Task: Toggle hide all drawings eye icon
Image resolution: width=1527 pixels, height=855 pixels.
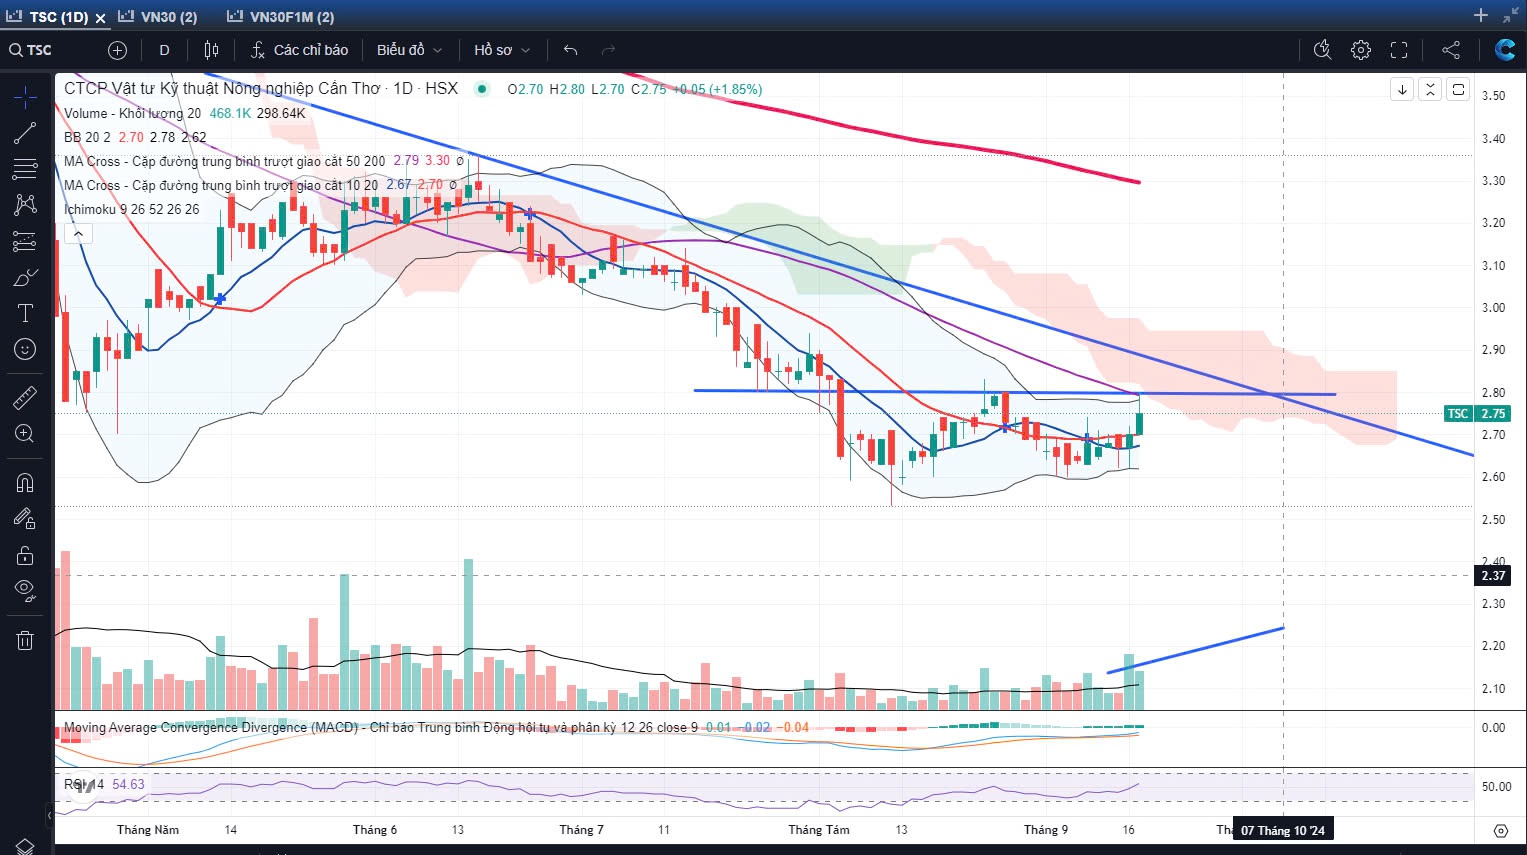Action: coord(25,591)
